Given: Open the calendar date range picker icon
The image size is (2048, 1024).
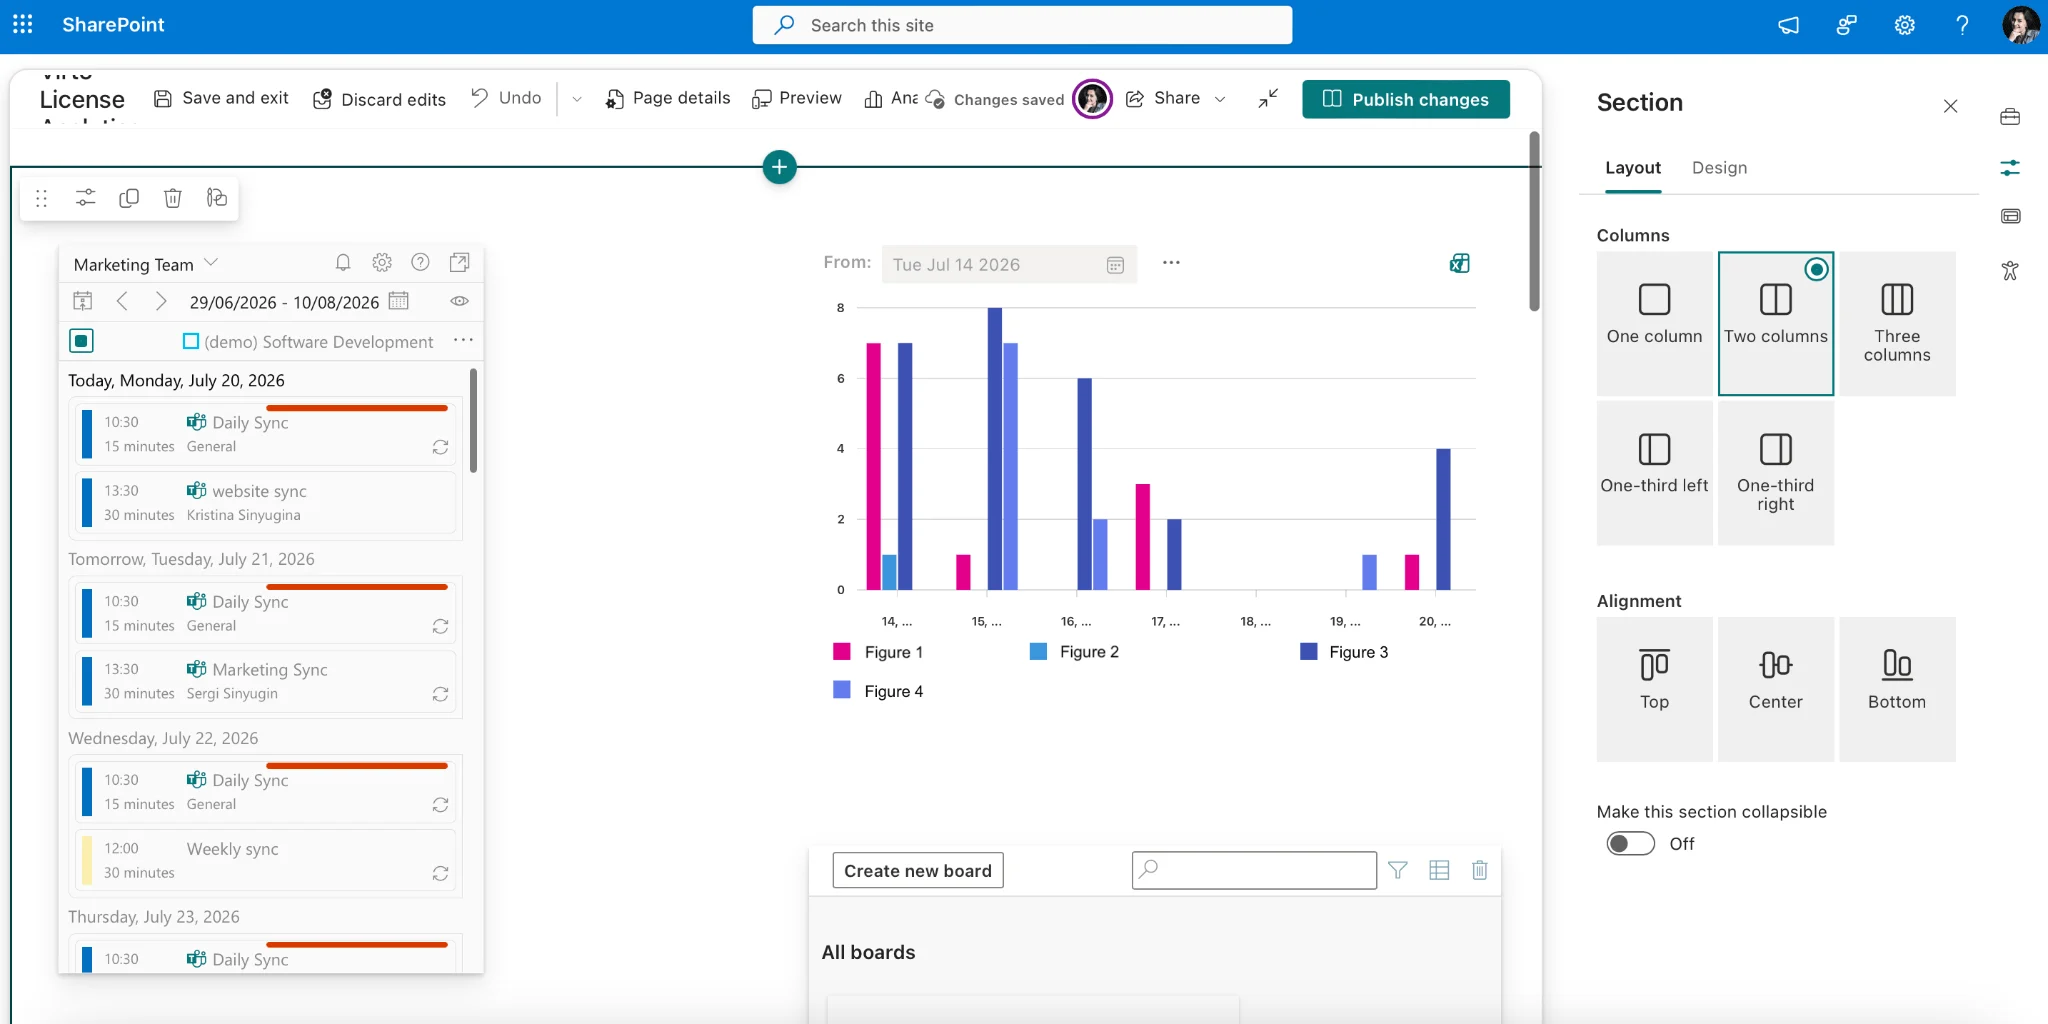Looking at the screenshot, I should [x=399, y=301].
